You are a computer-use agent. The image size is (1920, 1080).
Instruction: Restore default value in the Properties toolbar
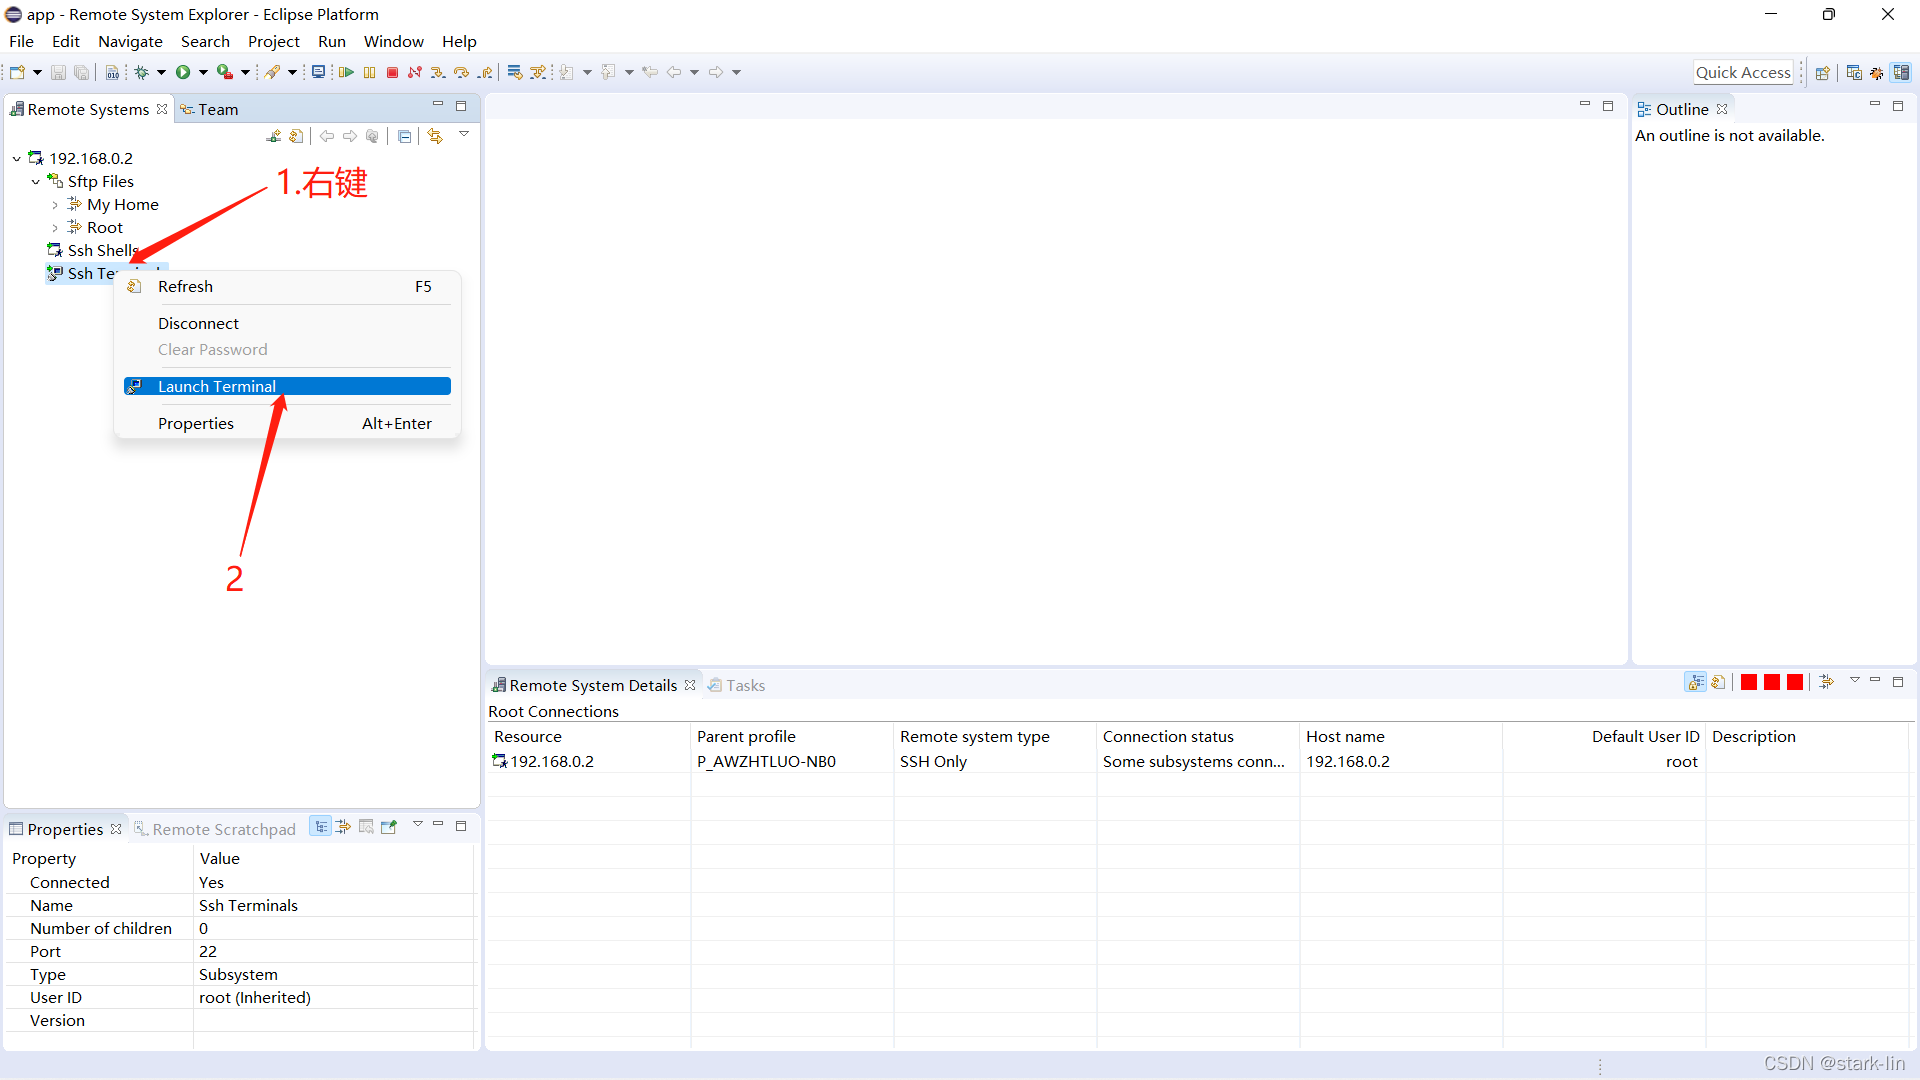[366, 826]
